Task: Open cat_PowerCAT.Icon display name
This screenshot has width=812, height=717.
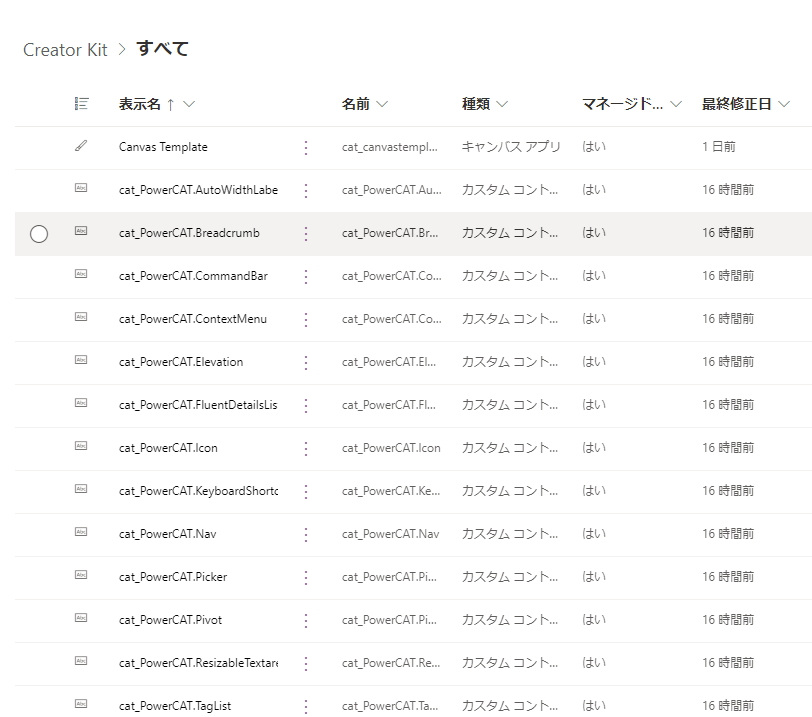Action: click(168, 448)
